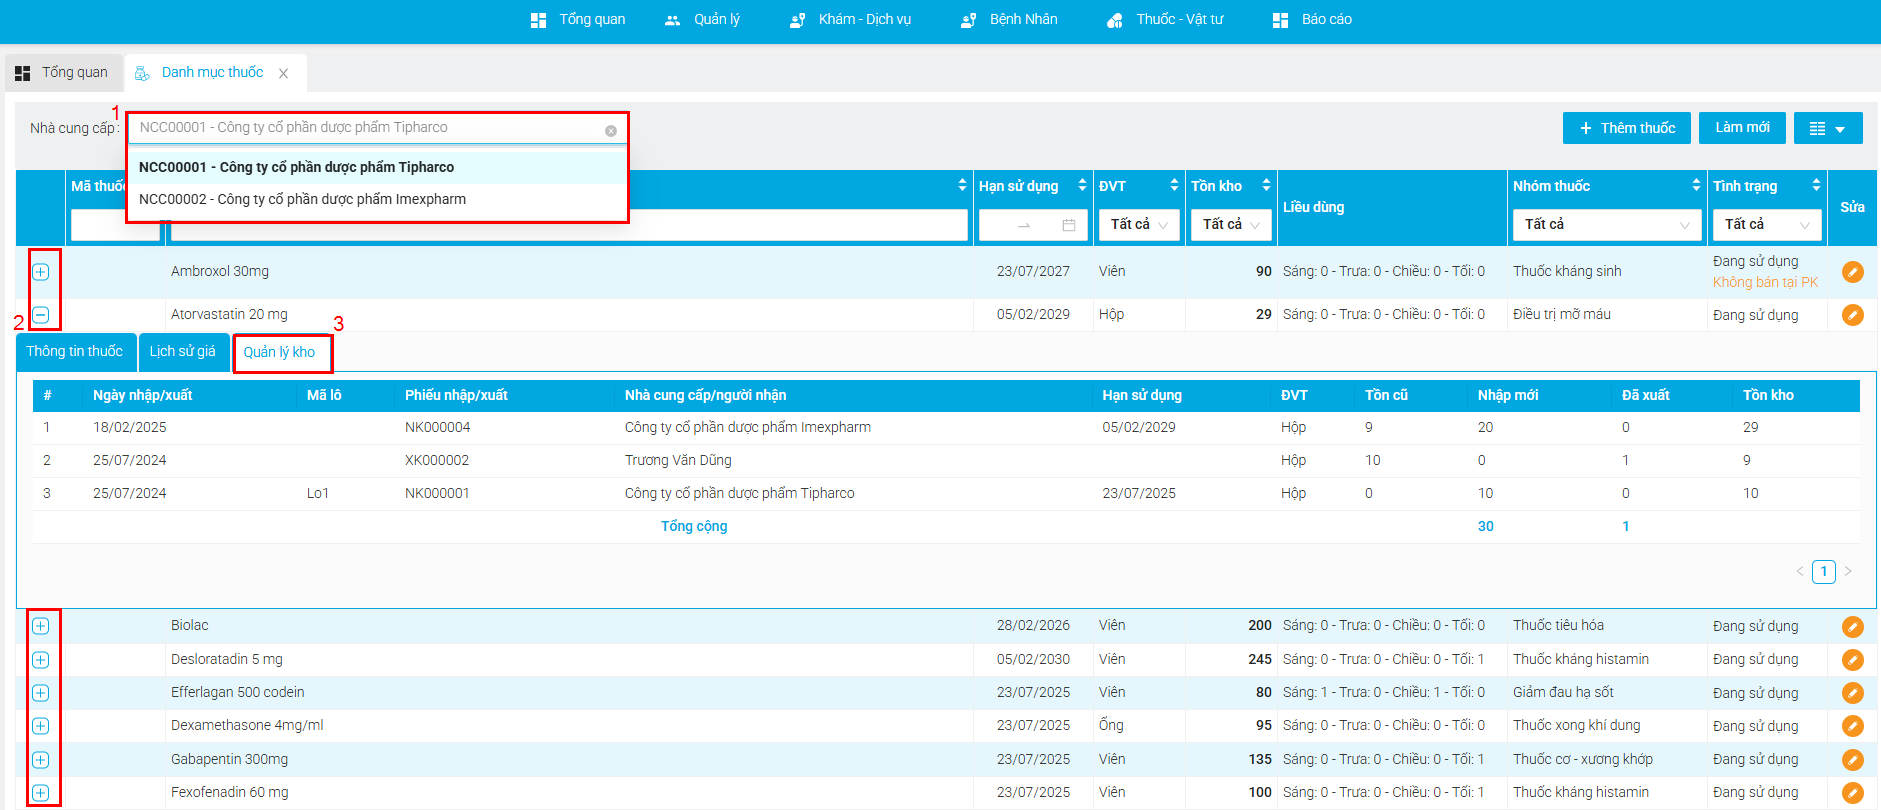
Task: Click the edit icon for Desloratadin 5 mg
Action: tap(1852, 660)
